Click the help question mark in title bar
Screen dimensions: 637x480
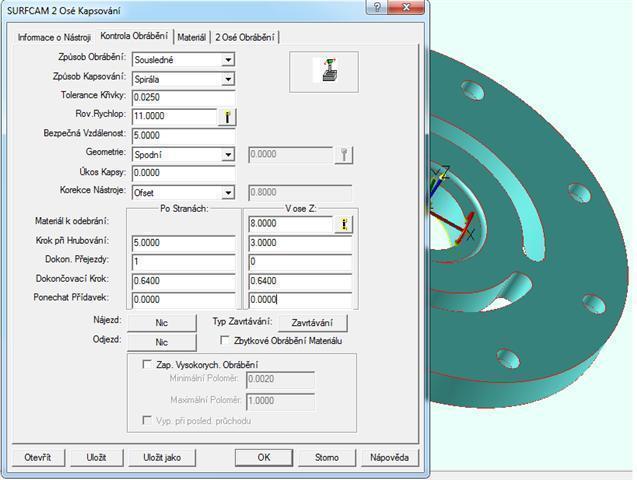tap(377, 7)
